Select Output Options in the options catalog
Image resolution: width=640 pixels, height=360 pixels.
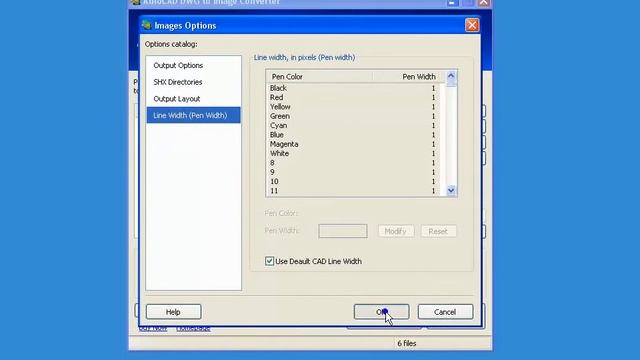point(193,65)
